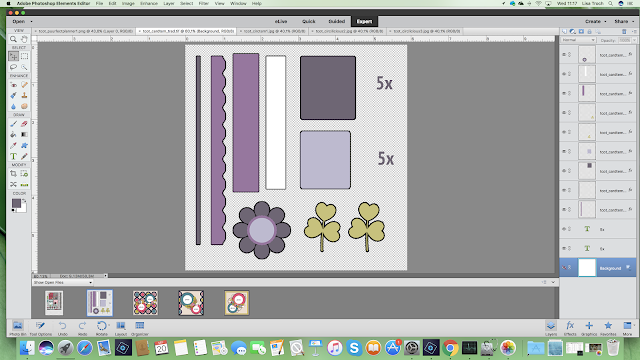
Task: Select the Clone Stamp tool
Action: tap(24, 95)
